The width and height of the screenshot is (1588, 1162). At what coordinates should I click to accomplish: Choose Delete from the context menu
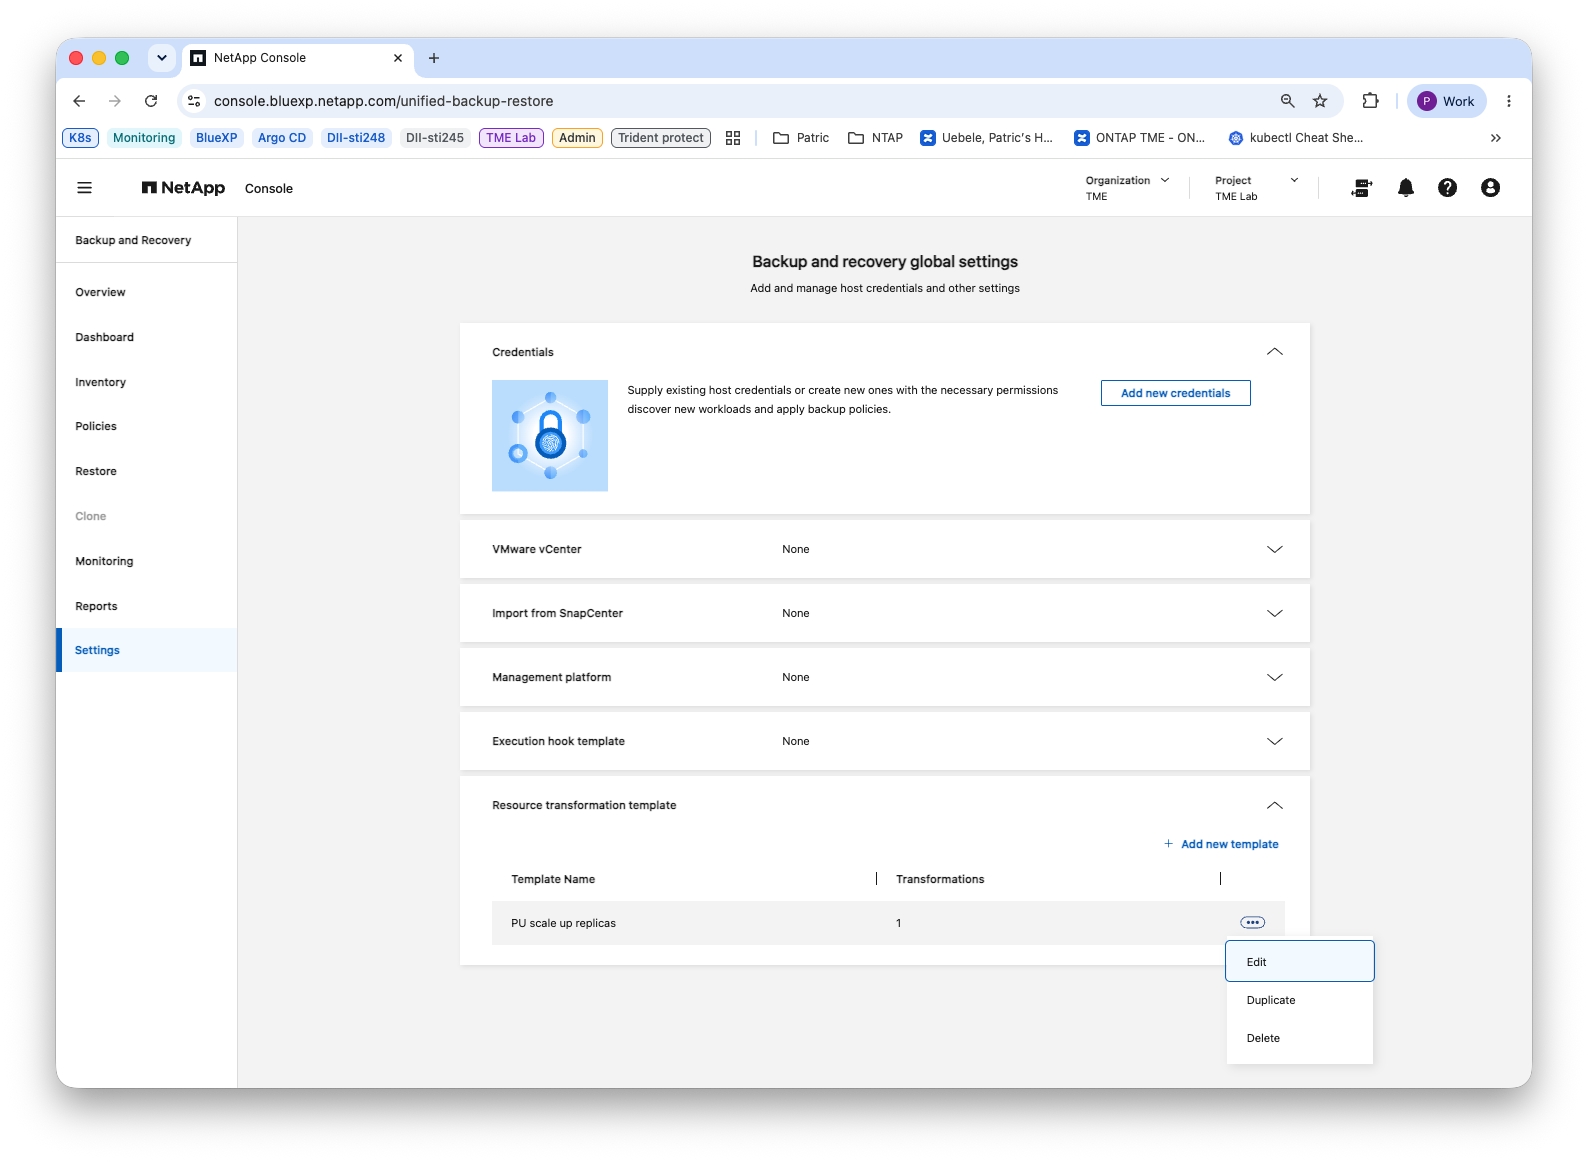(1300, 1038)
